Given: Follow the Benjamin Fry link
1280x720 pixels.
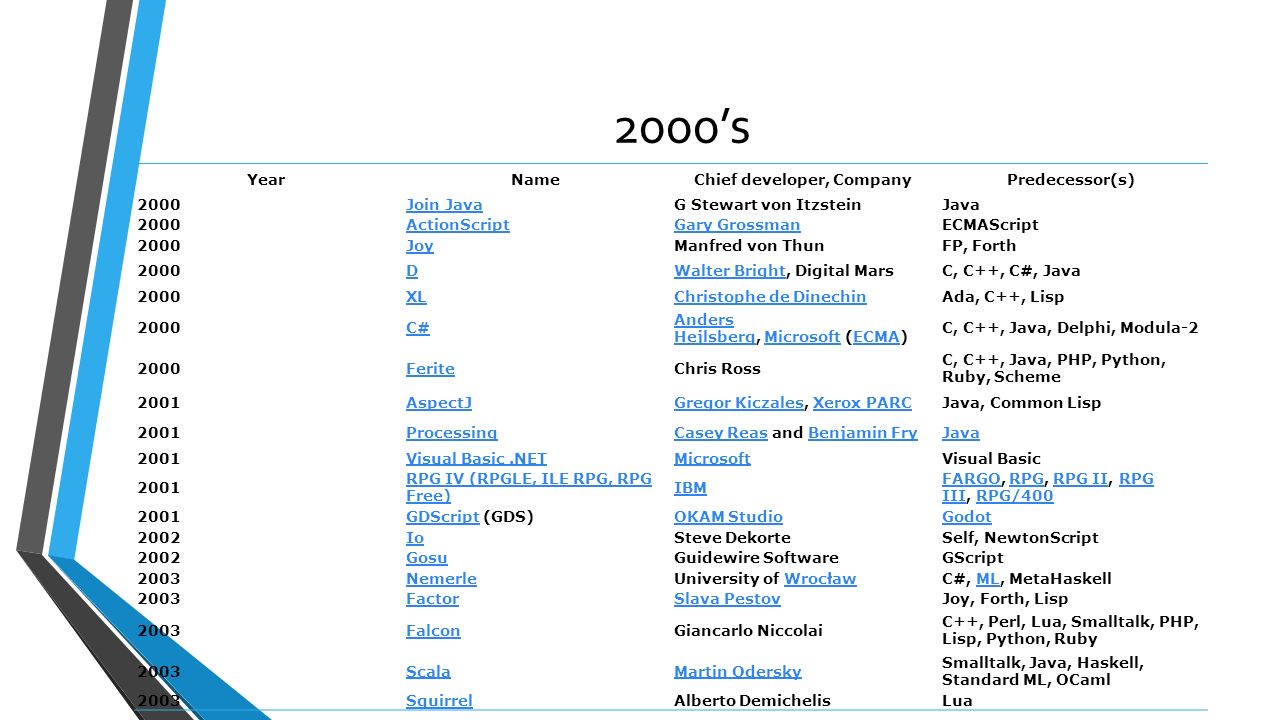Looking at the screenshot, I should [863, 433].
